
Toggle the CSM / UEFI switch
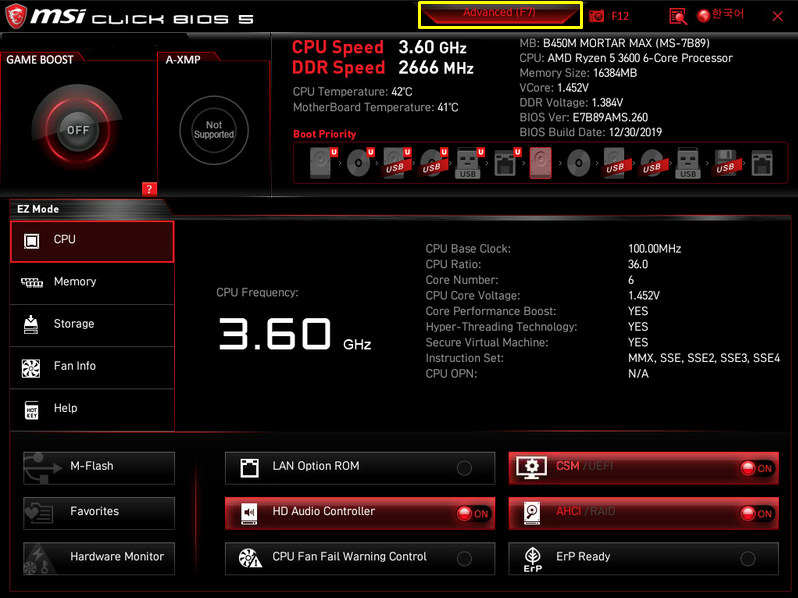pos(643,468)
